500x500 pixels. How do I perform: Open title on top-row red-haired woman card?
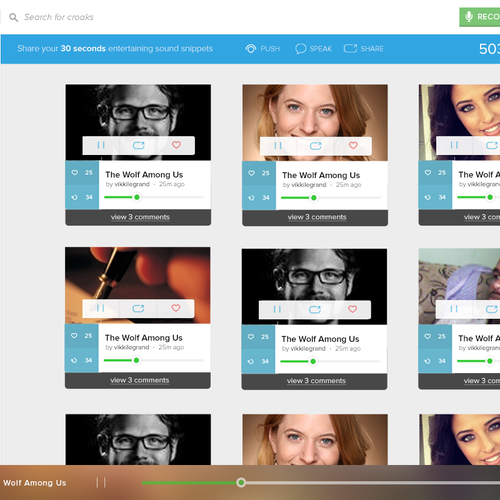pyautogui.click(x=321, y=175)
